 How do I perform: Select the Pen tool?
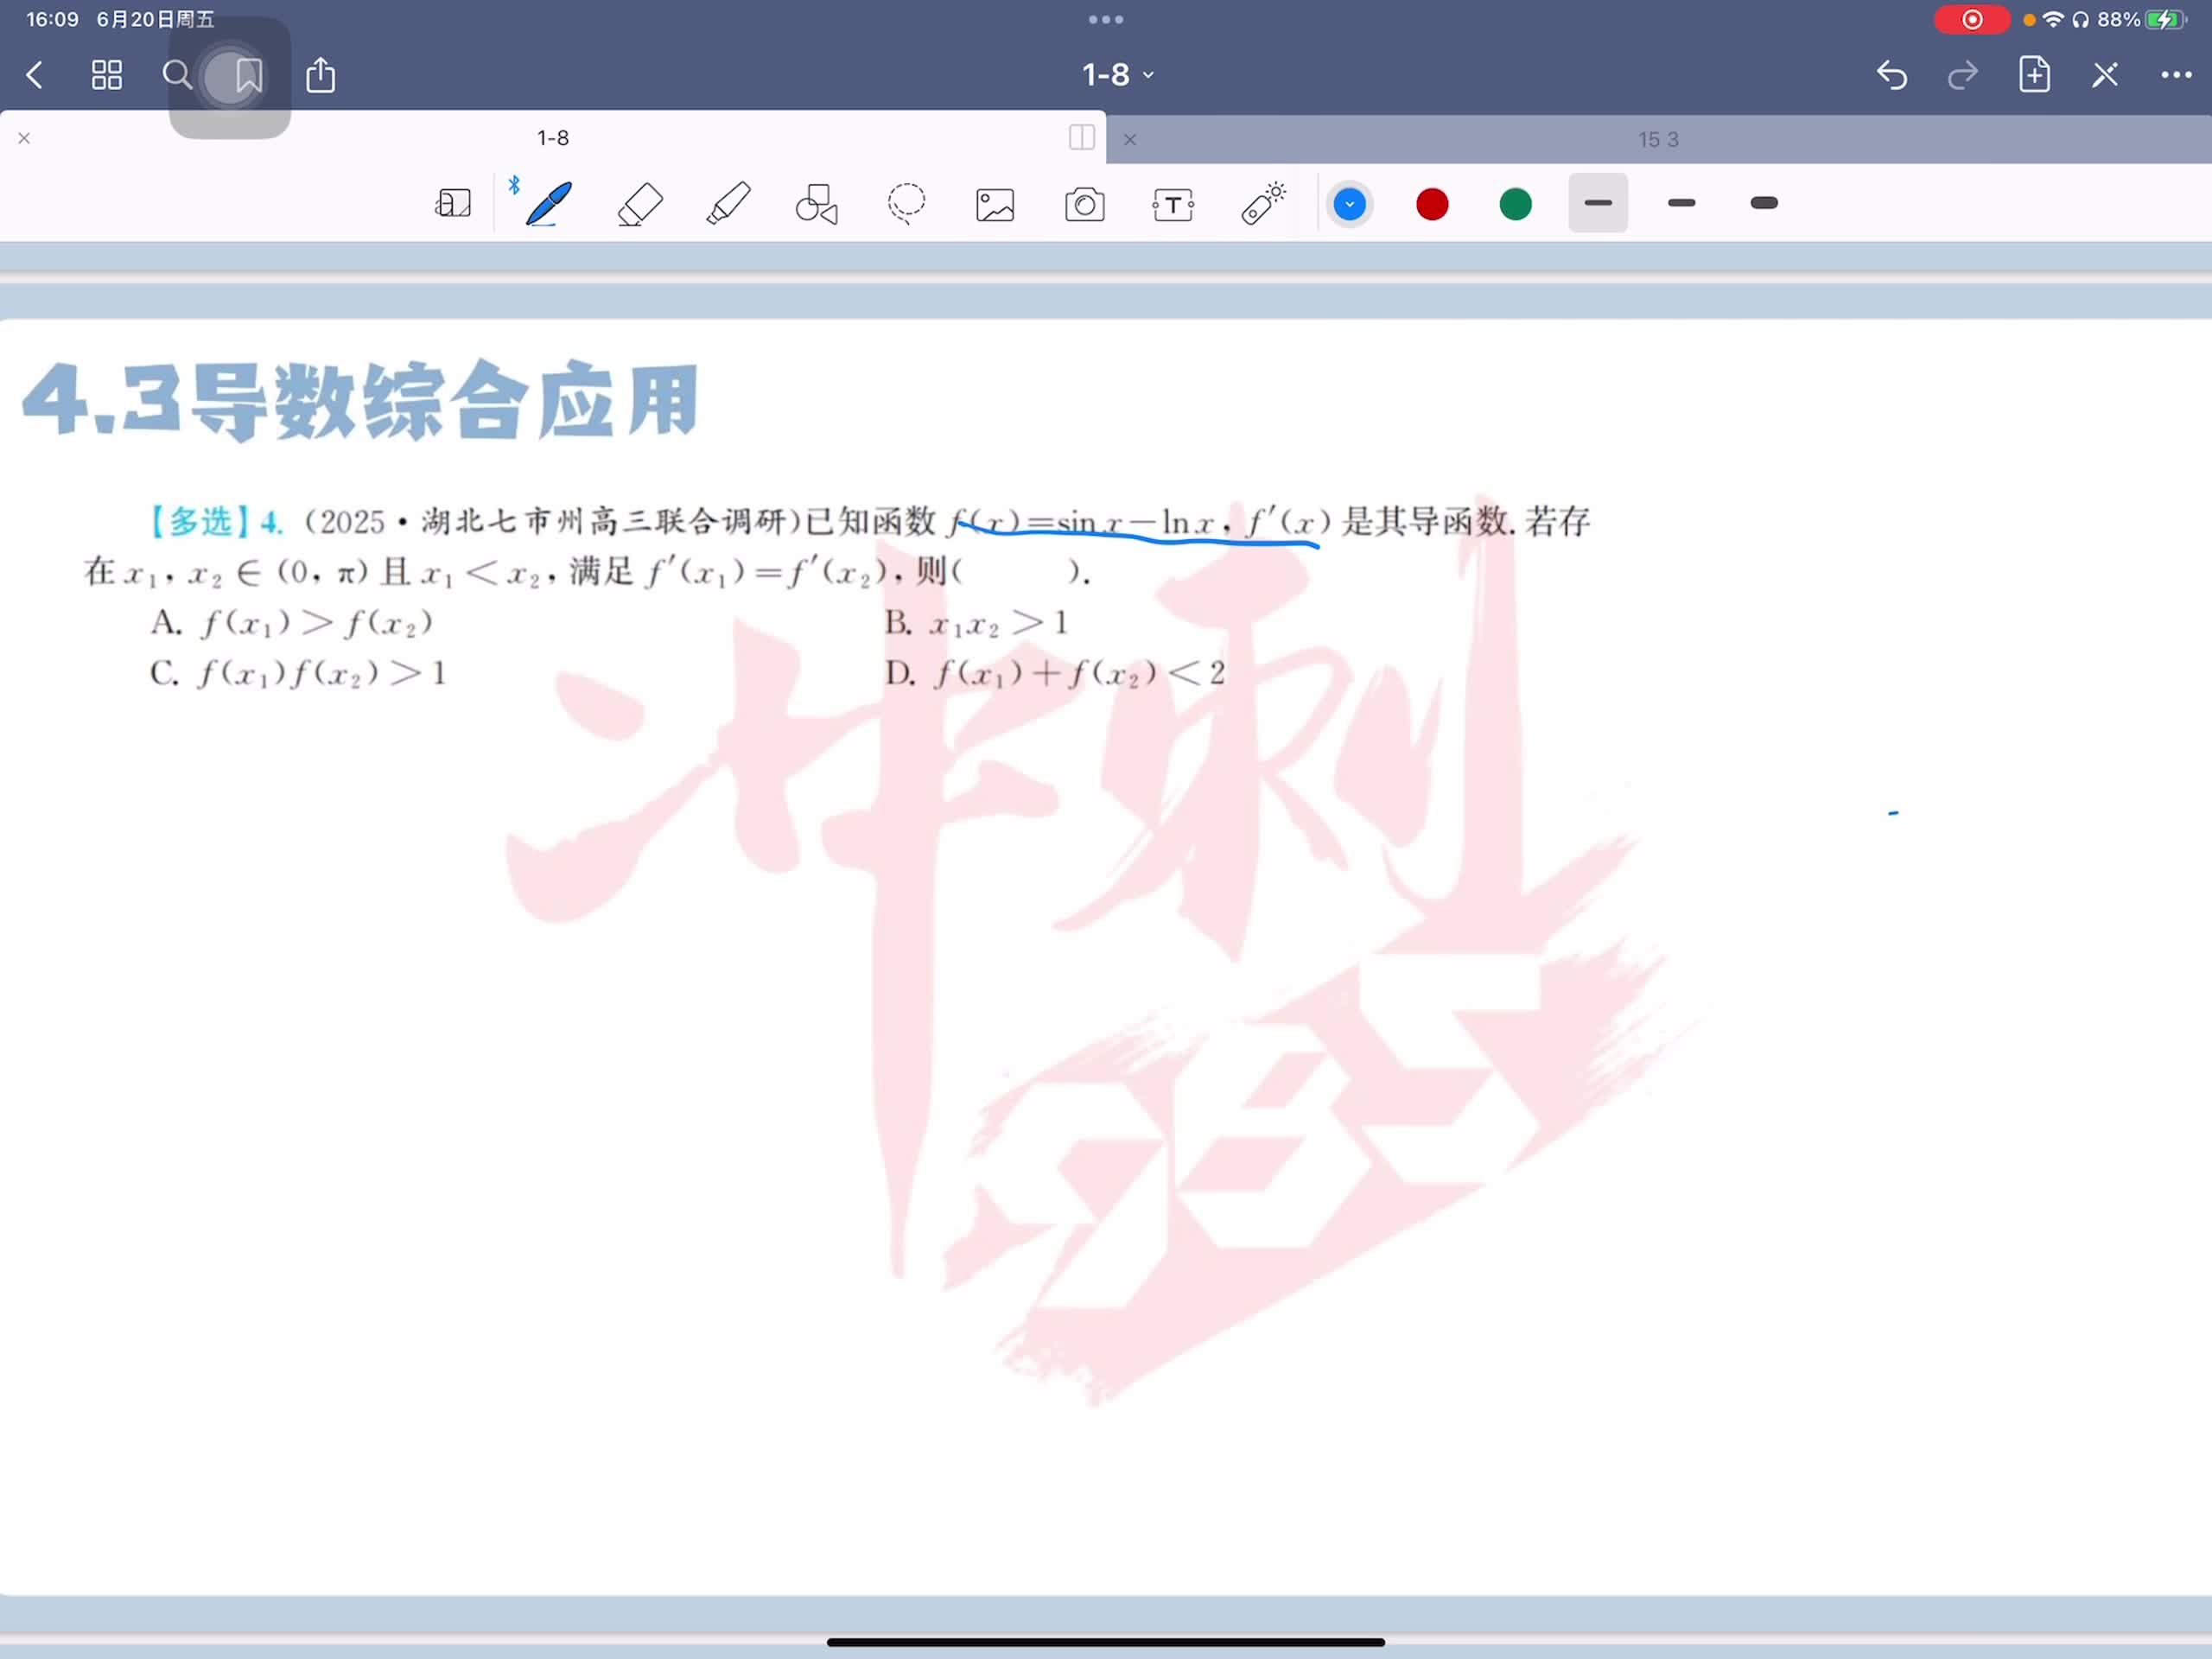click(549, 204)
